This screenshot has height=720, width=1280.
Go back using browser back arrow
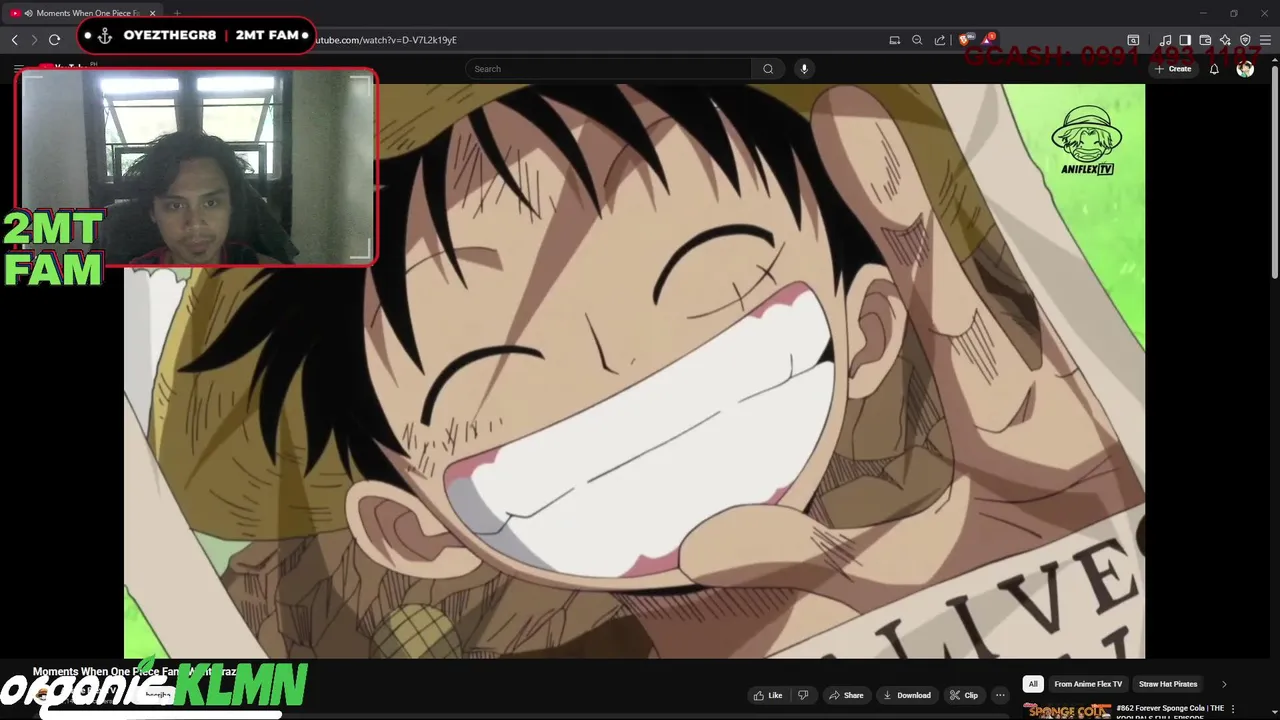click(x=14, y=40)
